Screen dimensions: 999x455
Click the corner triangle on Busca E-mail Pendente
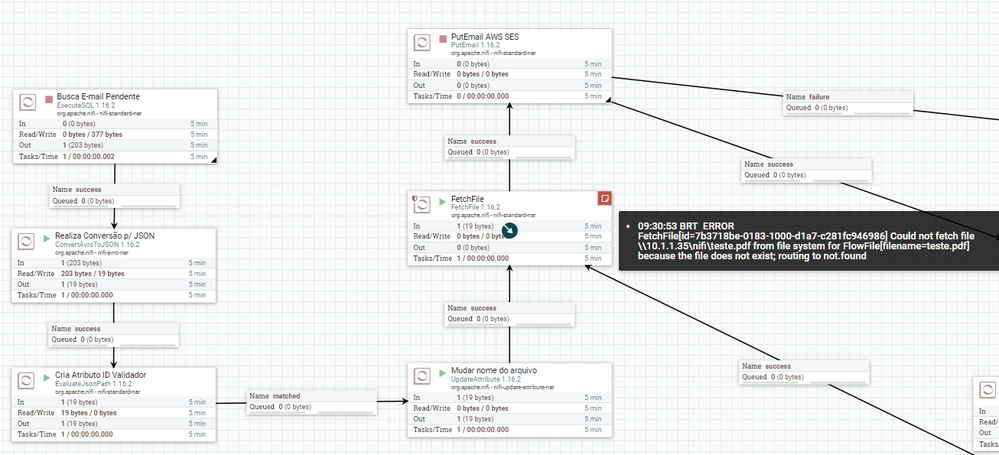pyautogui.click(x=214, y=160)
